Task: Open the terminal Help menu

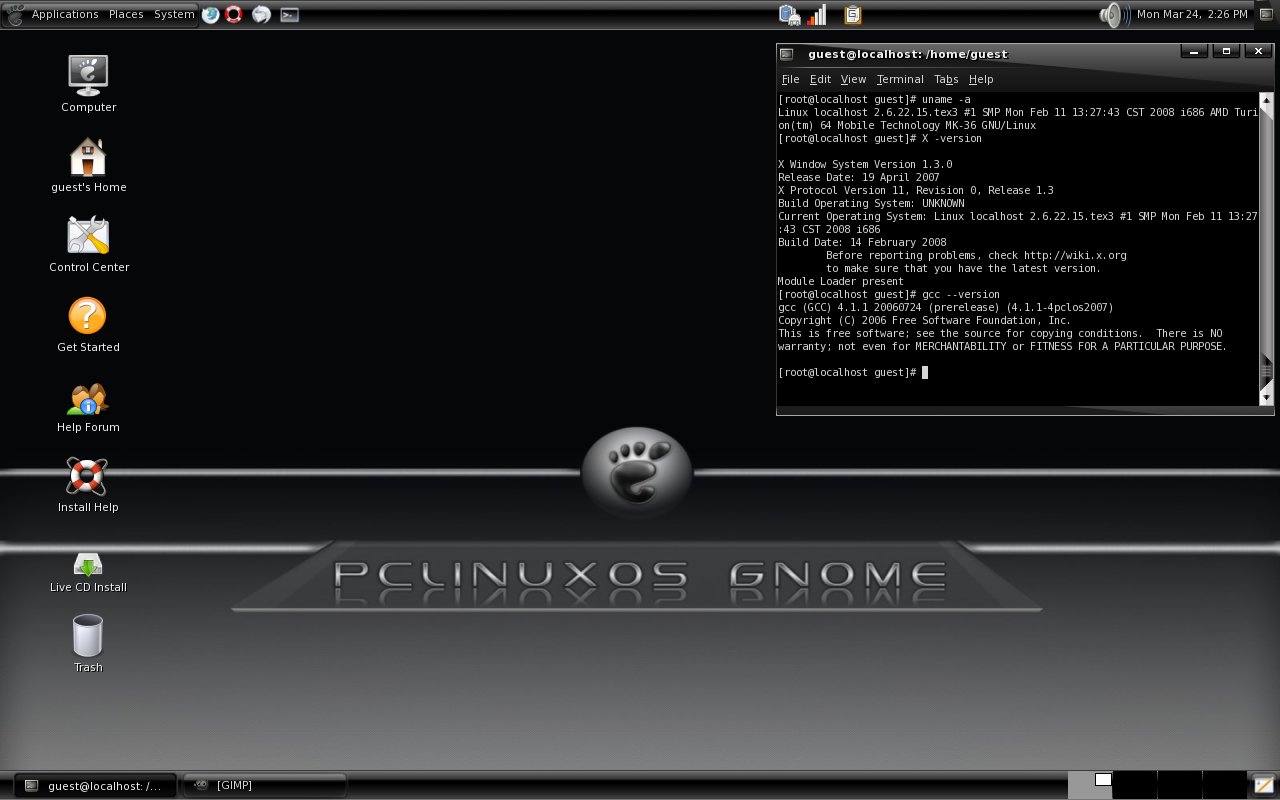Action: (x=981, y=79)
